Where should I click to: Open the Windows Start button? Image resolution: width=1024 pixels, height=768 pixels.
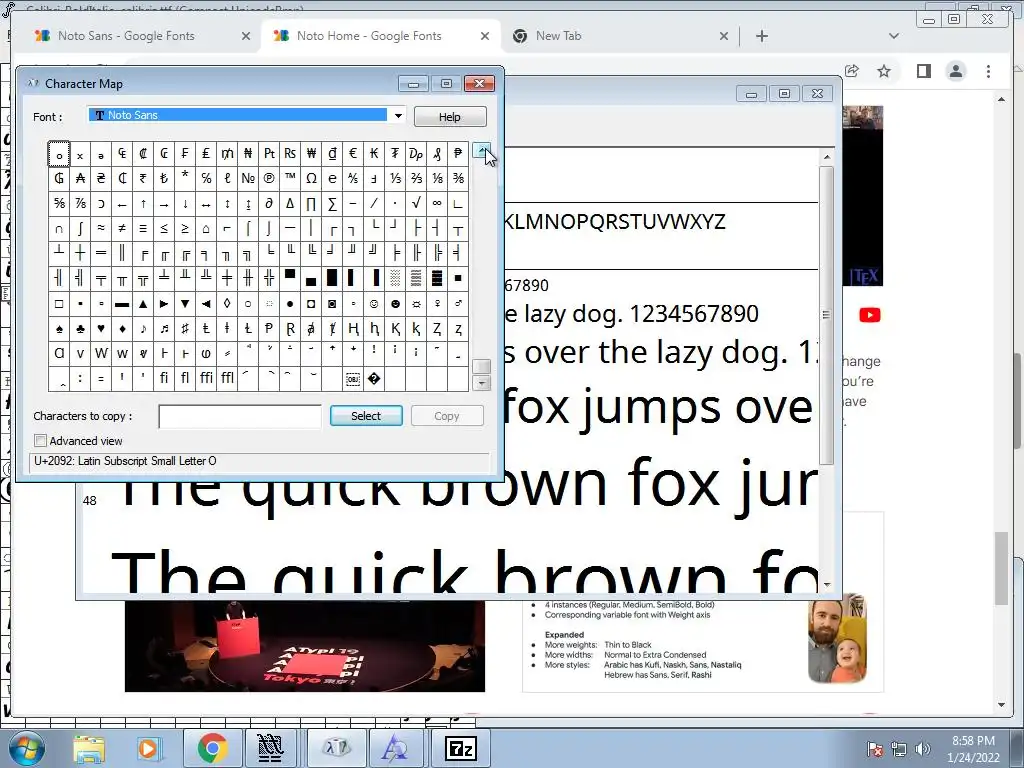pyautogui.click(x=26, y=748)
